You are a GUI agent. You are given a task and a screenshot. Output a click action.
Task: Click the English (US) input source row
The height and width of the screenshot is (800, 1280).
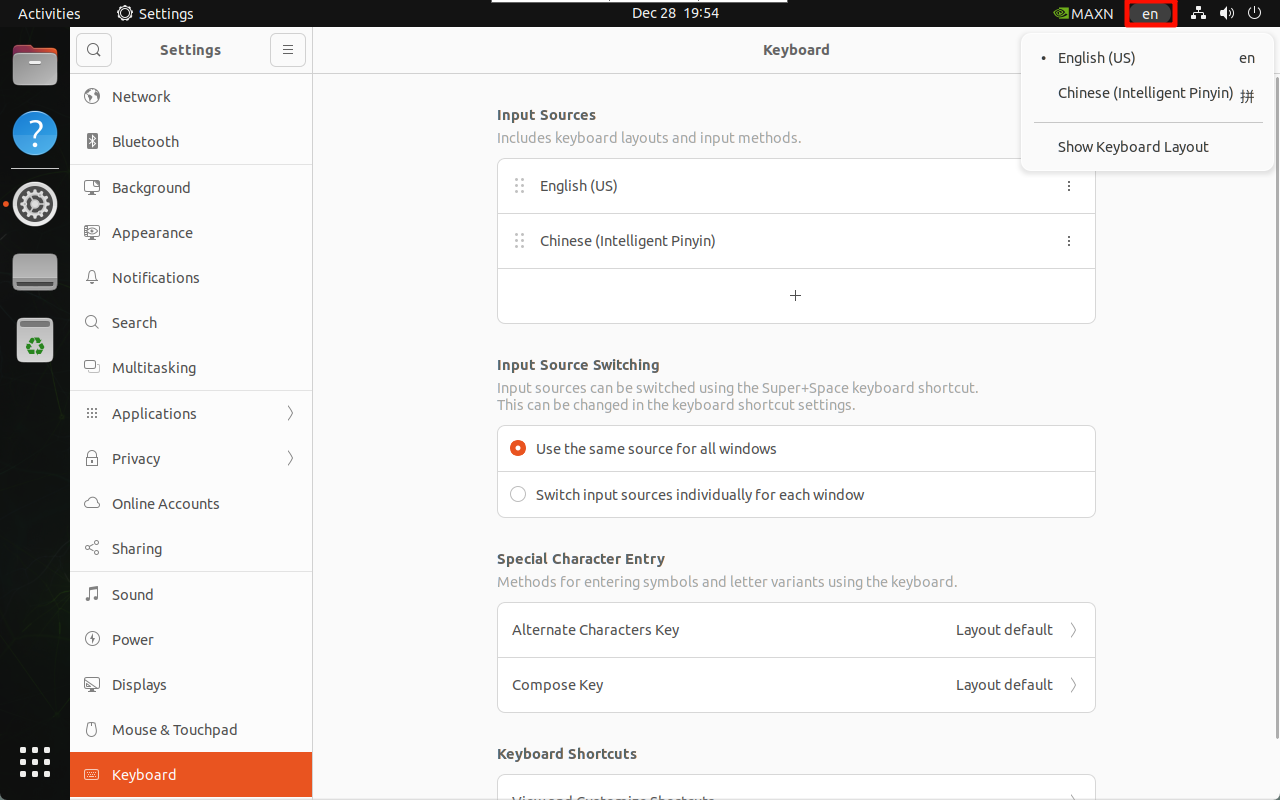pyautogui.click(x=796, y=186)
